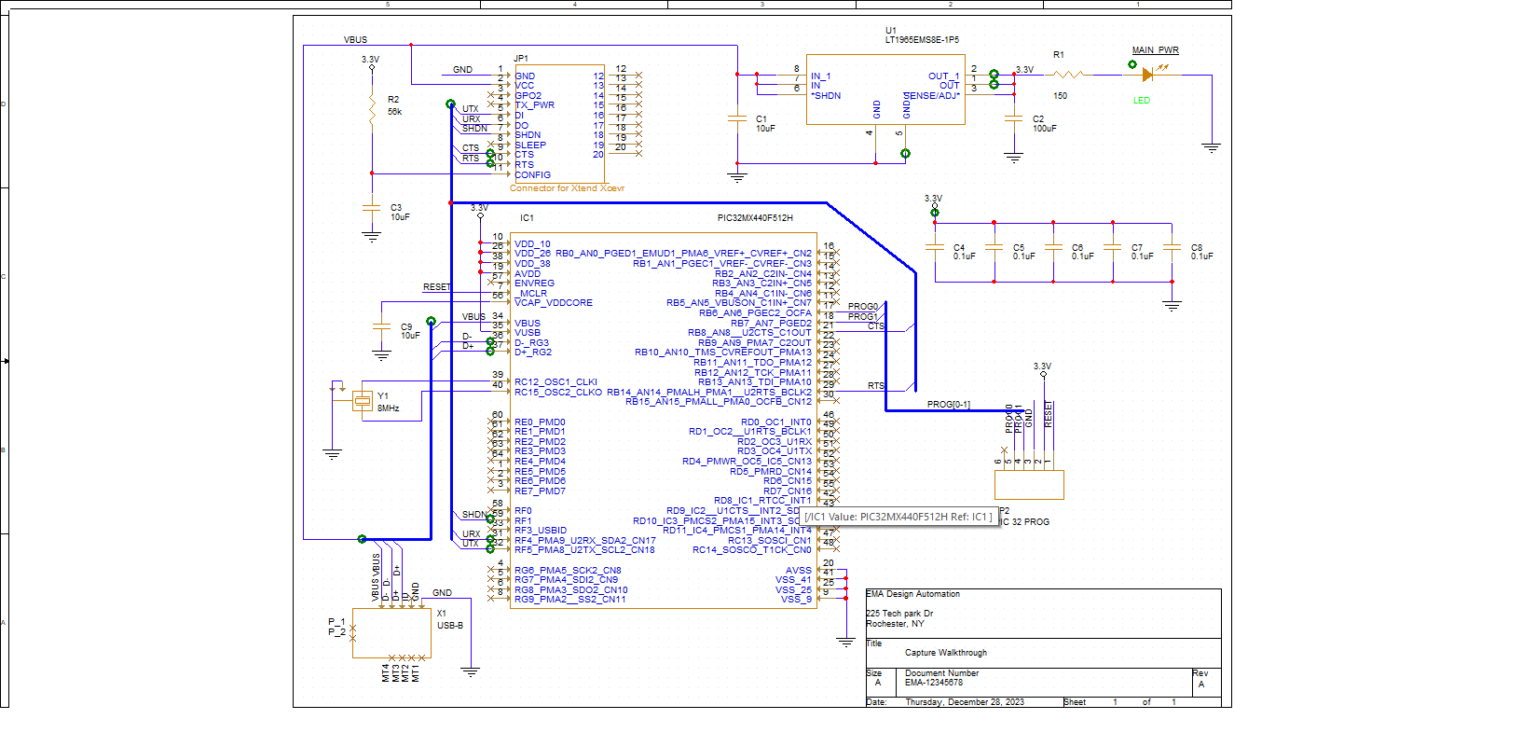Select the ground symbol below capacitor C3
The image size is (1536, 733).
click(x=371, y=235)
